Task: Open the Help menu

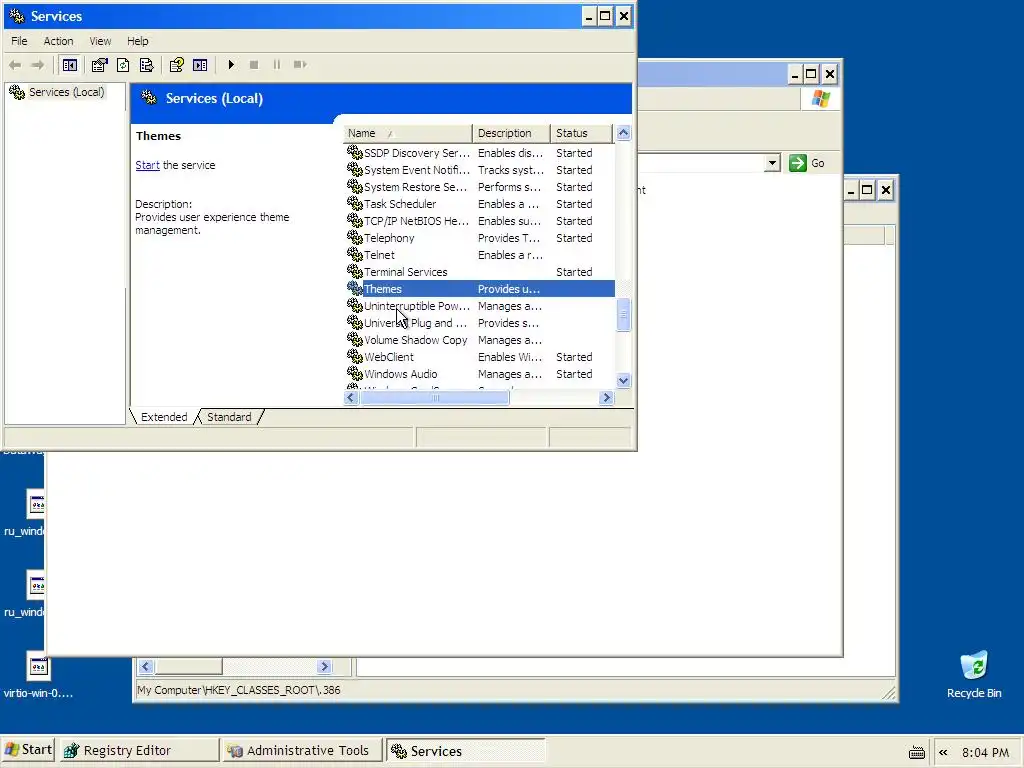Action: [x=137, y=41]
